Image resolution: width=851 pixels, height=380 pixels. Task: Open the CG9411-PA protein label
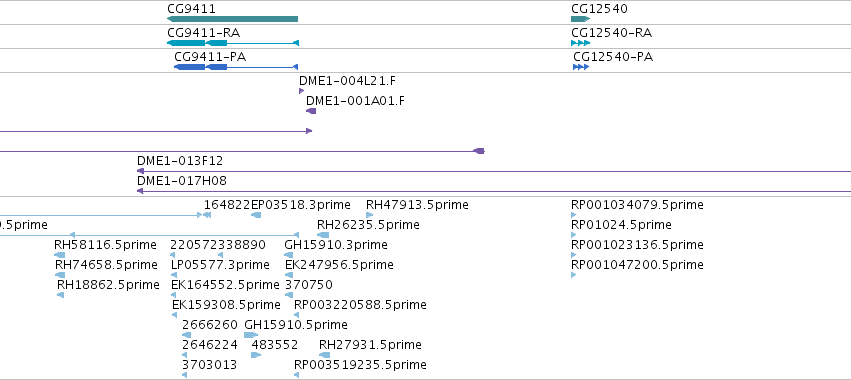[210, 56]
